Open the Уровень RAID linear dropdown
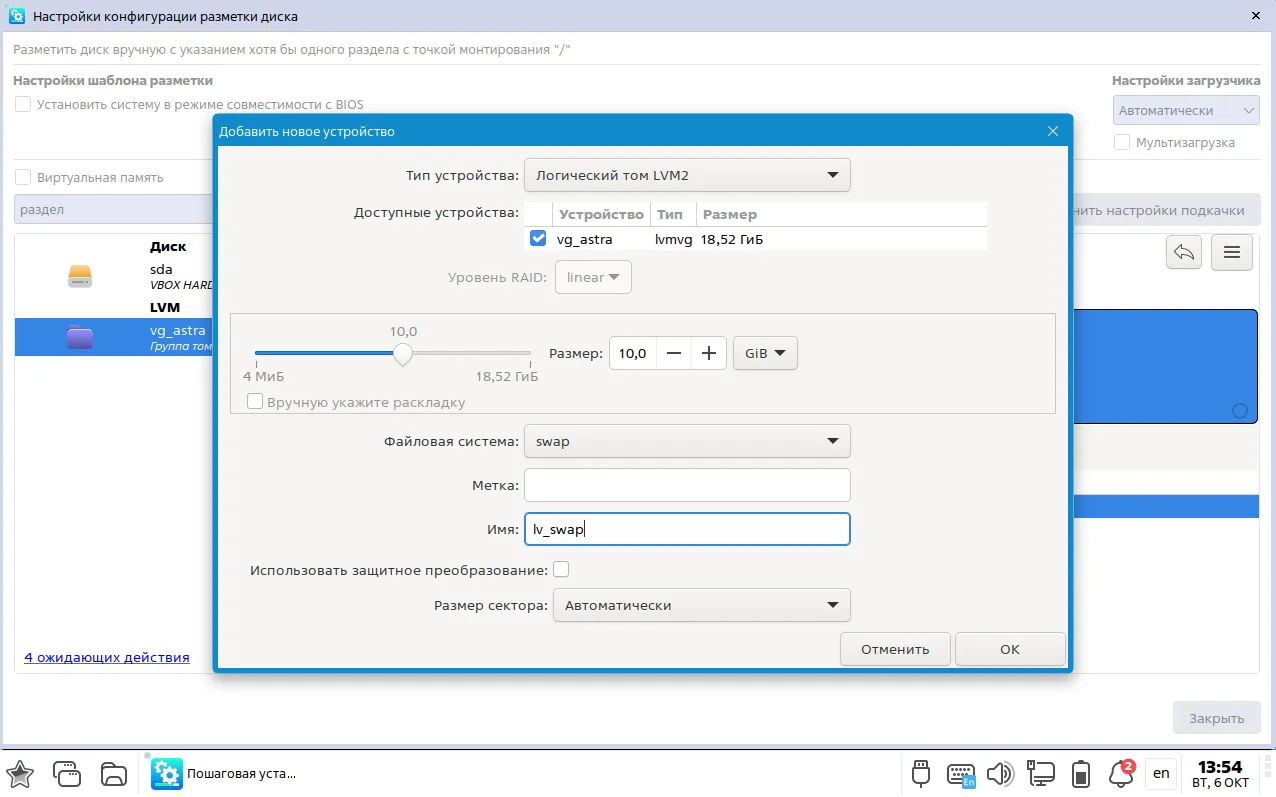This screenshot has width=1276, height=797. tap(593, 277)
